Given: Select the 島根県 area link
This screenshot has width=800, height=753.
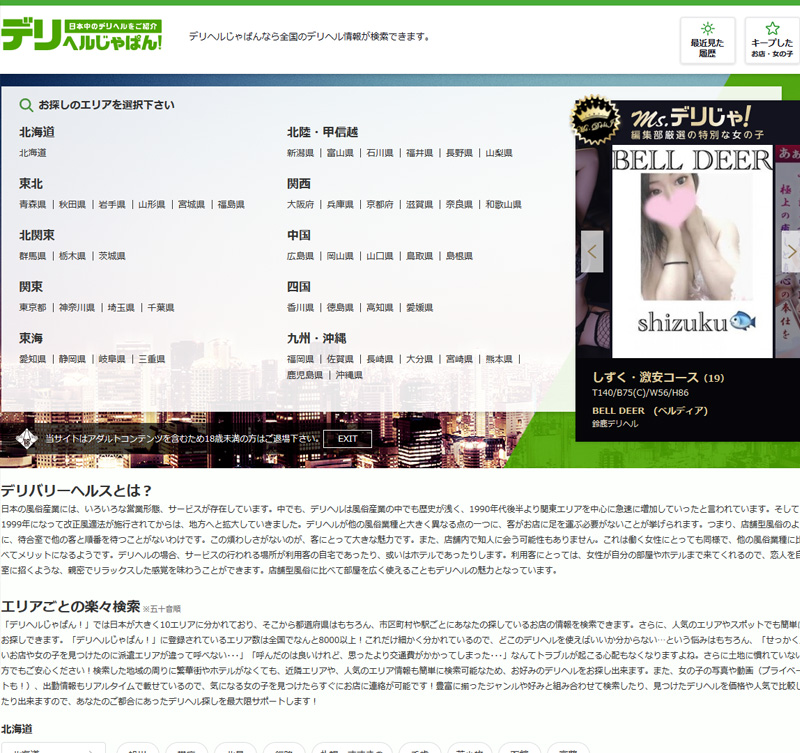Looking at the screenshot, I should [x=460, y=256].
